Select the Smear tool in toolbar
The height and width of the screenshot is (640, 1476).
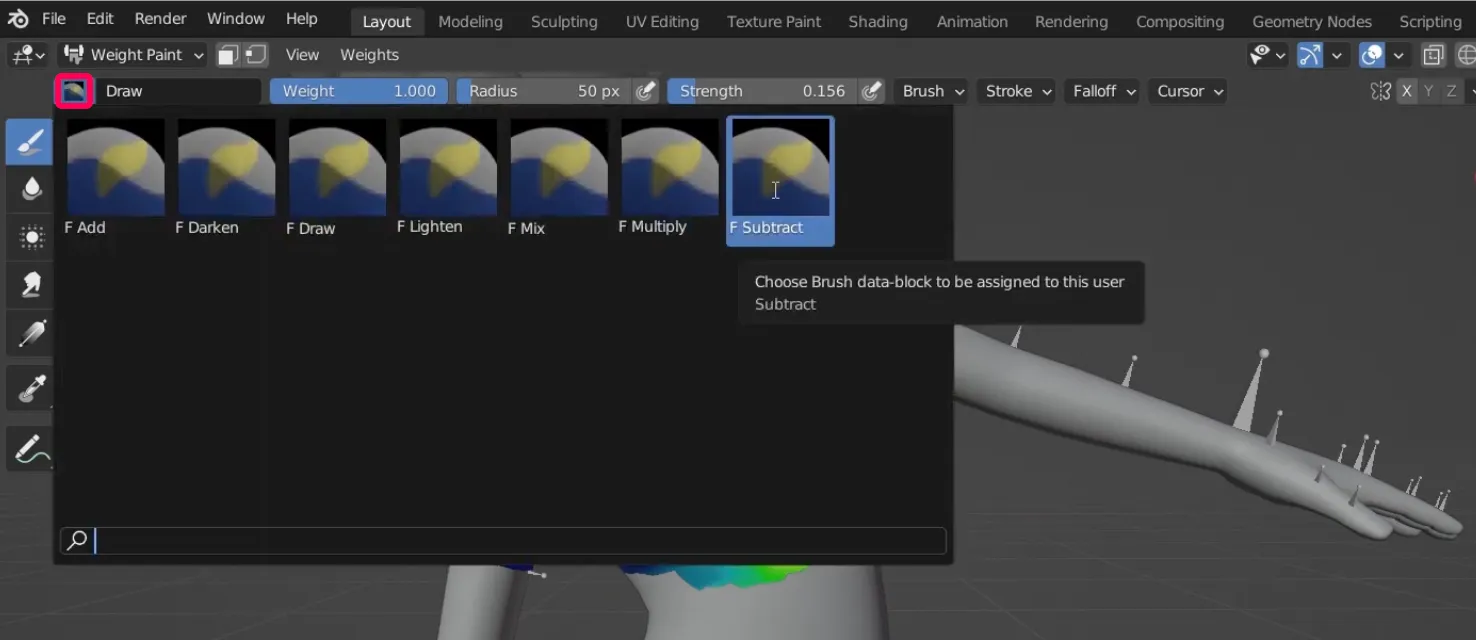pyautogui.click(x=30, y=284)
